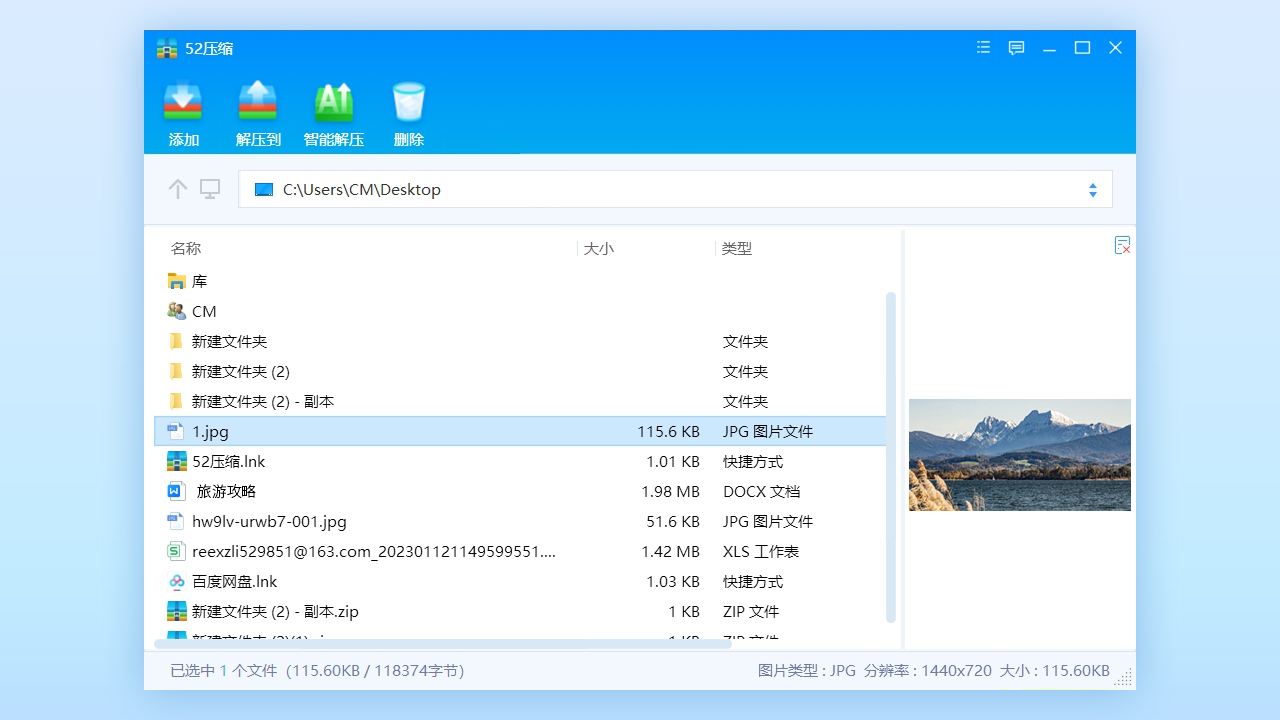
Task: Click the 名称 column header
Action: (x=185, y=248)
